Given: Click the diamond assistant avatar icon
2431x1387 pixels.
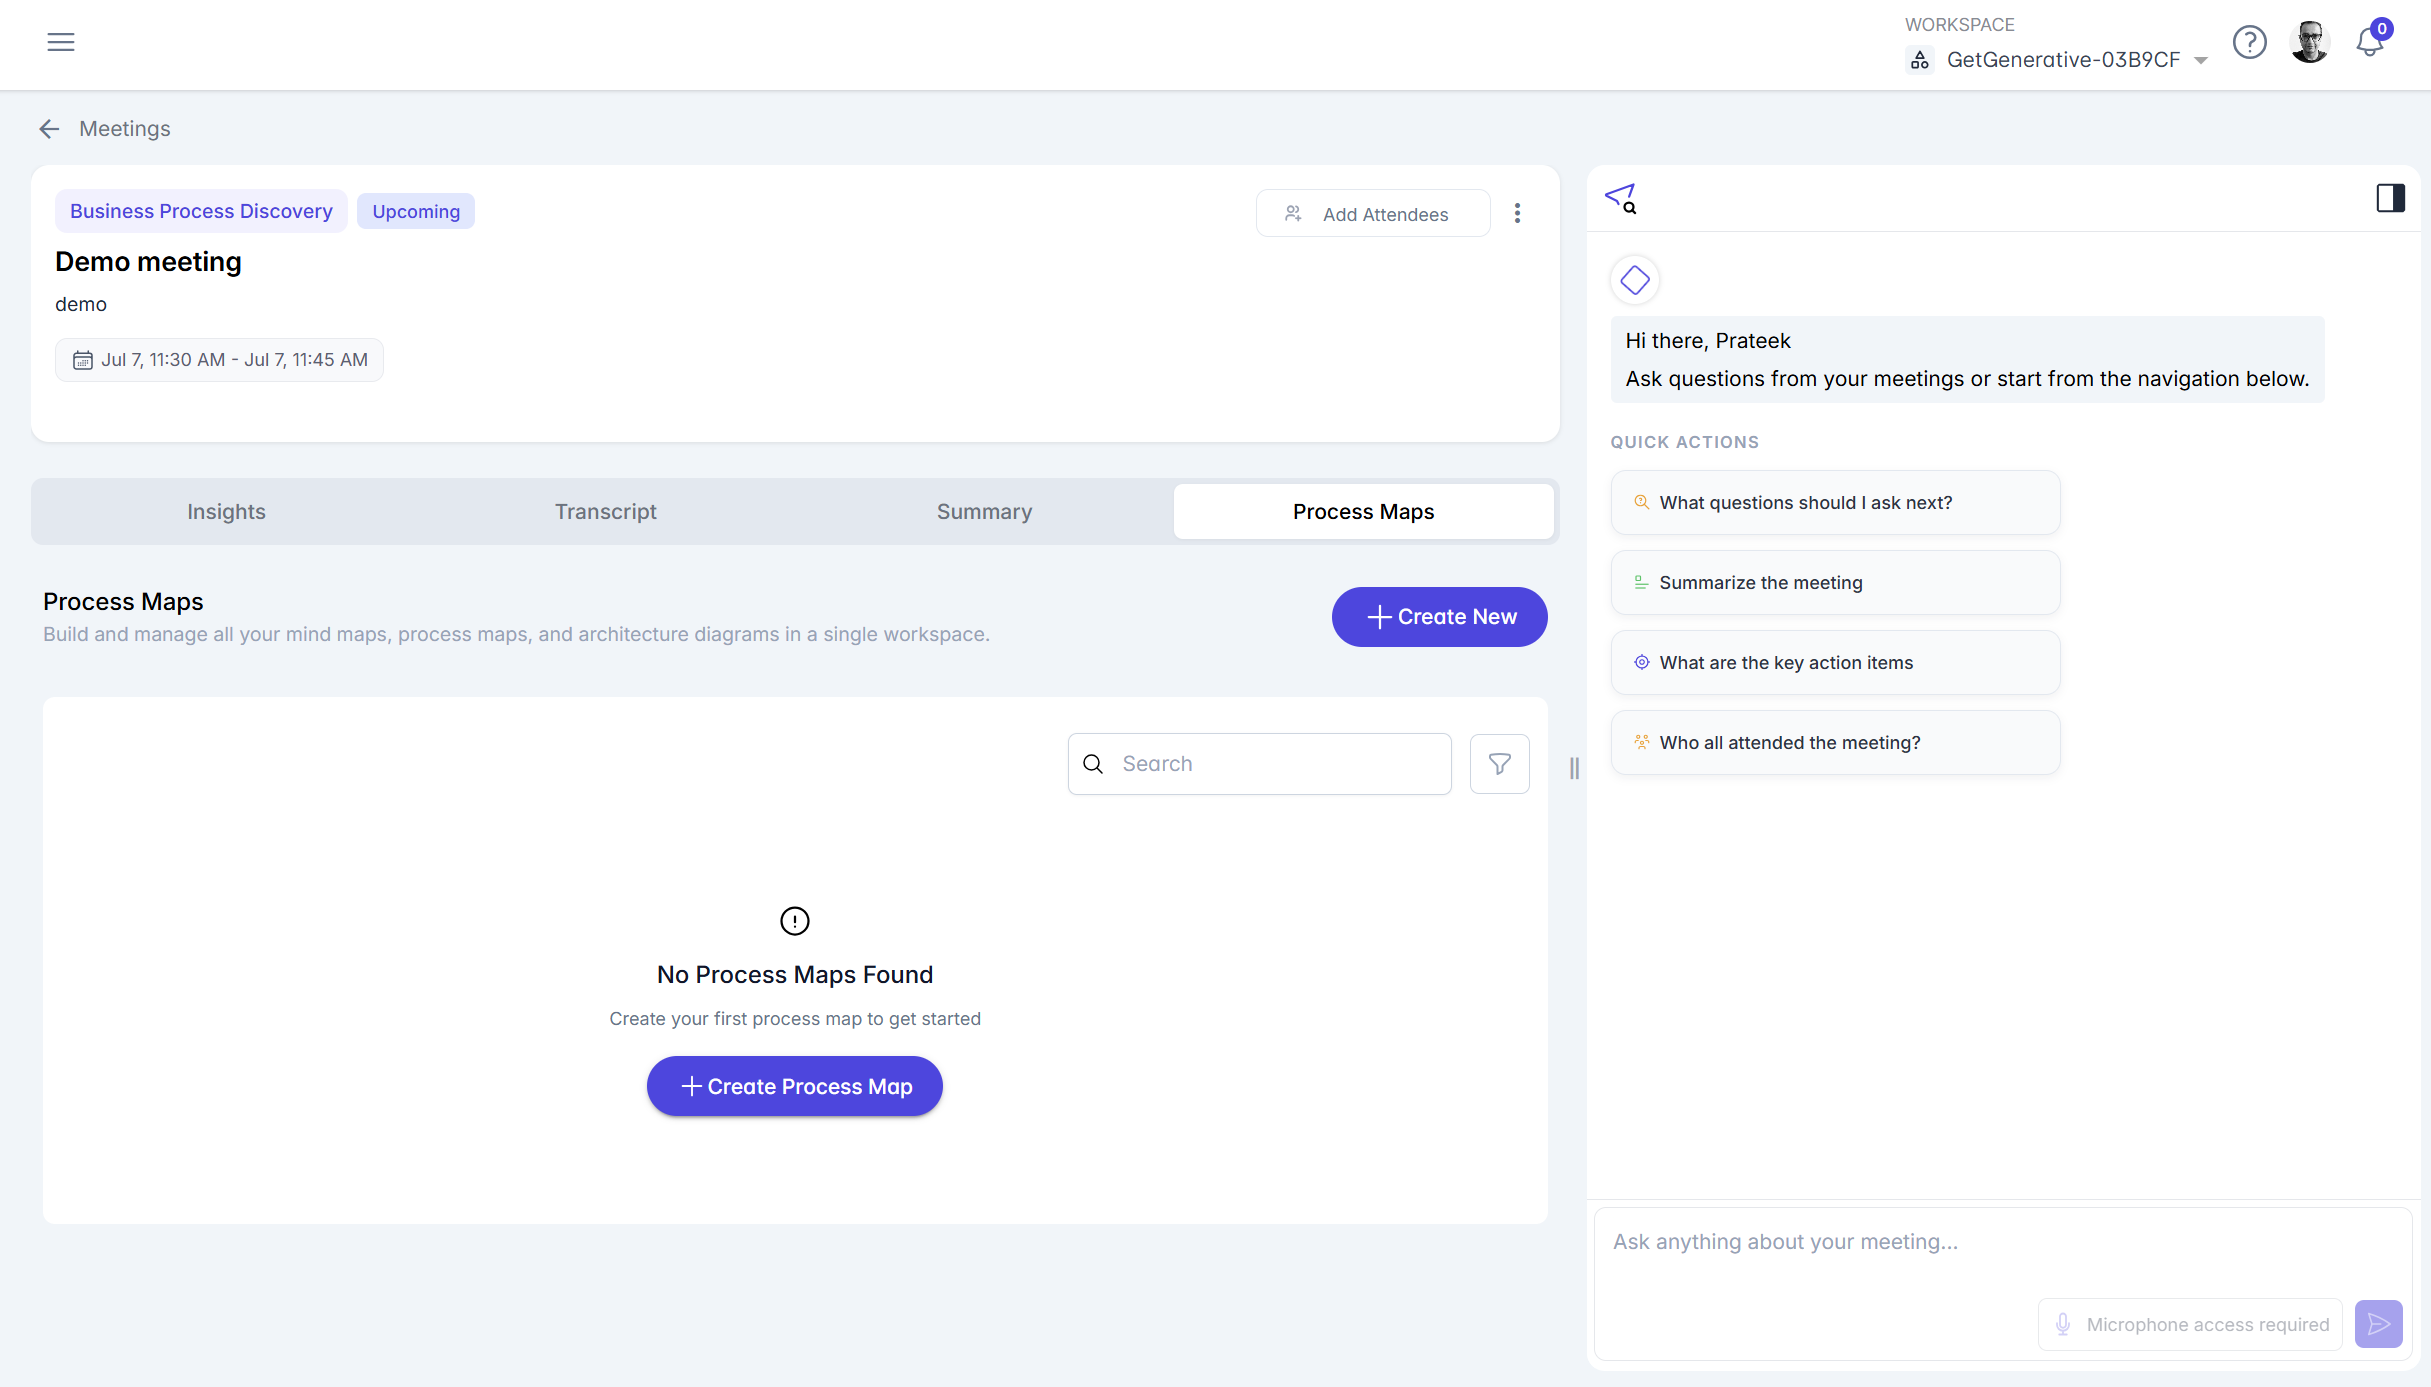Looking at the screenshot, I should pos(1635,280).
